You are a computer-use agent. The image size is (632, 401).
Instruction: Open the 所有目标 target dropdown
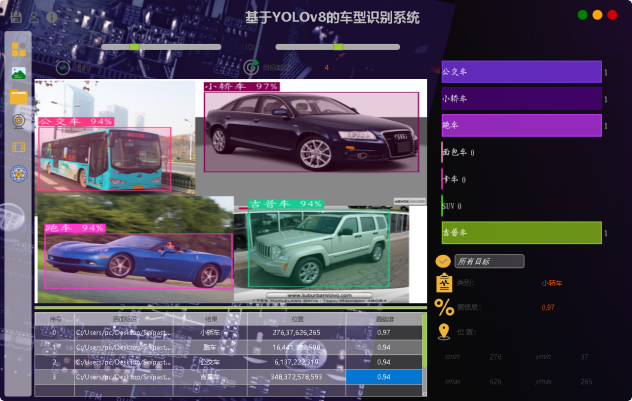489,261
